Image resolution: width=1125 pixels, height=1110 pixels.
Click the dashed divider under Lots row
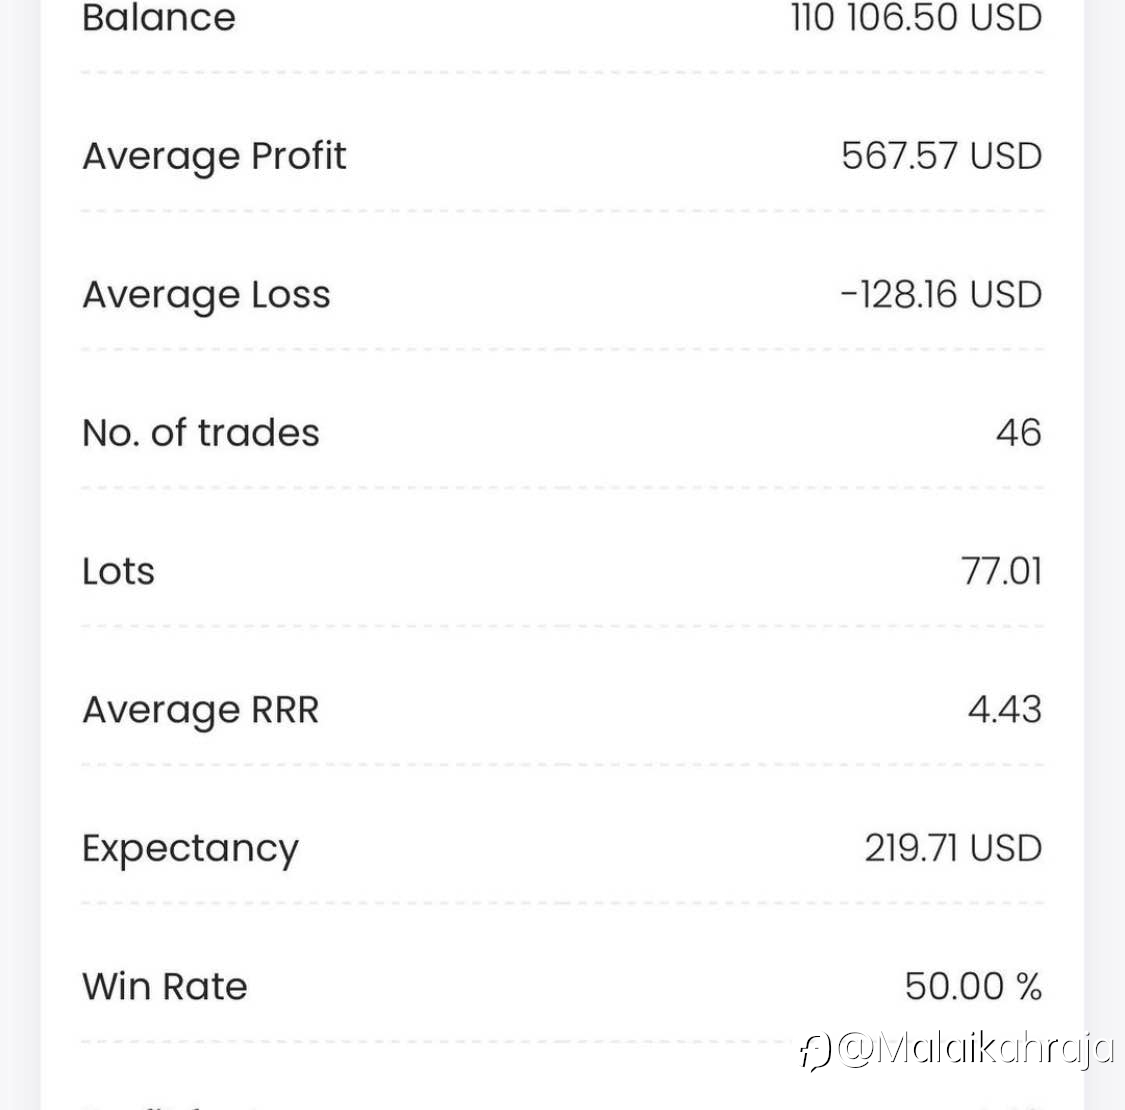[x=562, y=626]
